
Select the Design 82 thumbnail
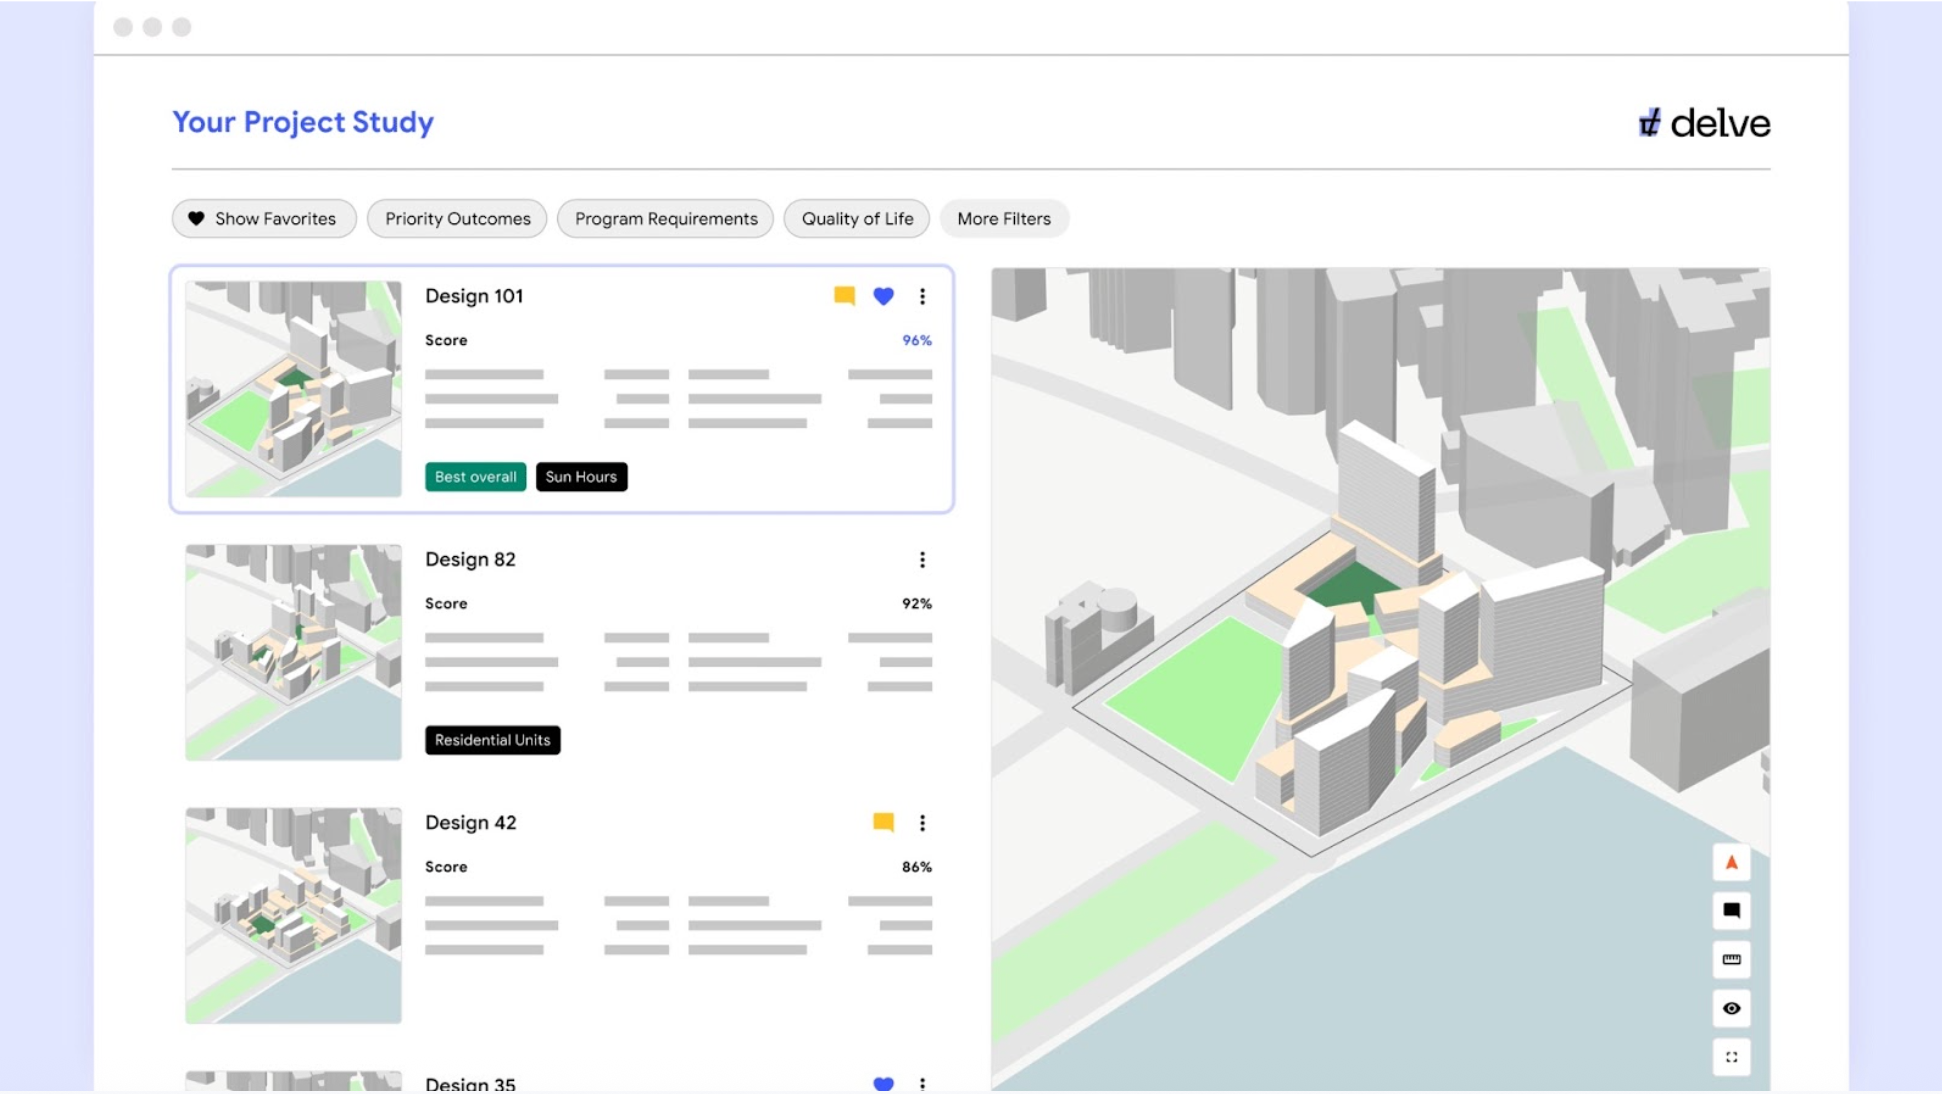pyautogui.click(x=293, y=652)
